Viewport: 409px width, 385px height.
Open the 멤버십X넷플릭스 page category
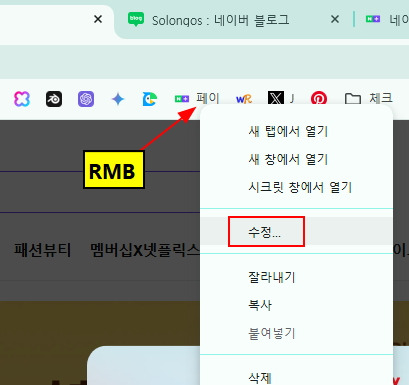click(x=145, y=250)
